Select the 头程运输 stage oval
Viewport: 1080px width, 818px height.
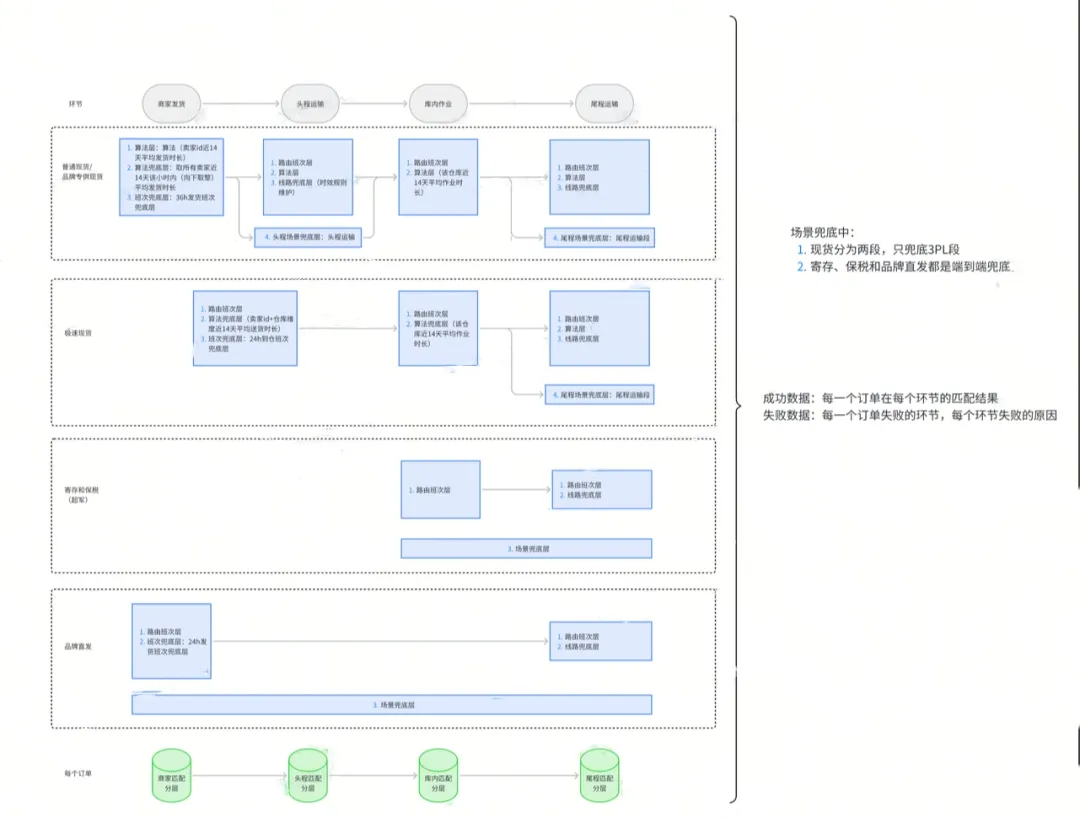310,104
